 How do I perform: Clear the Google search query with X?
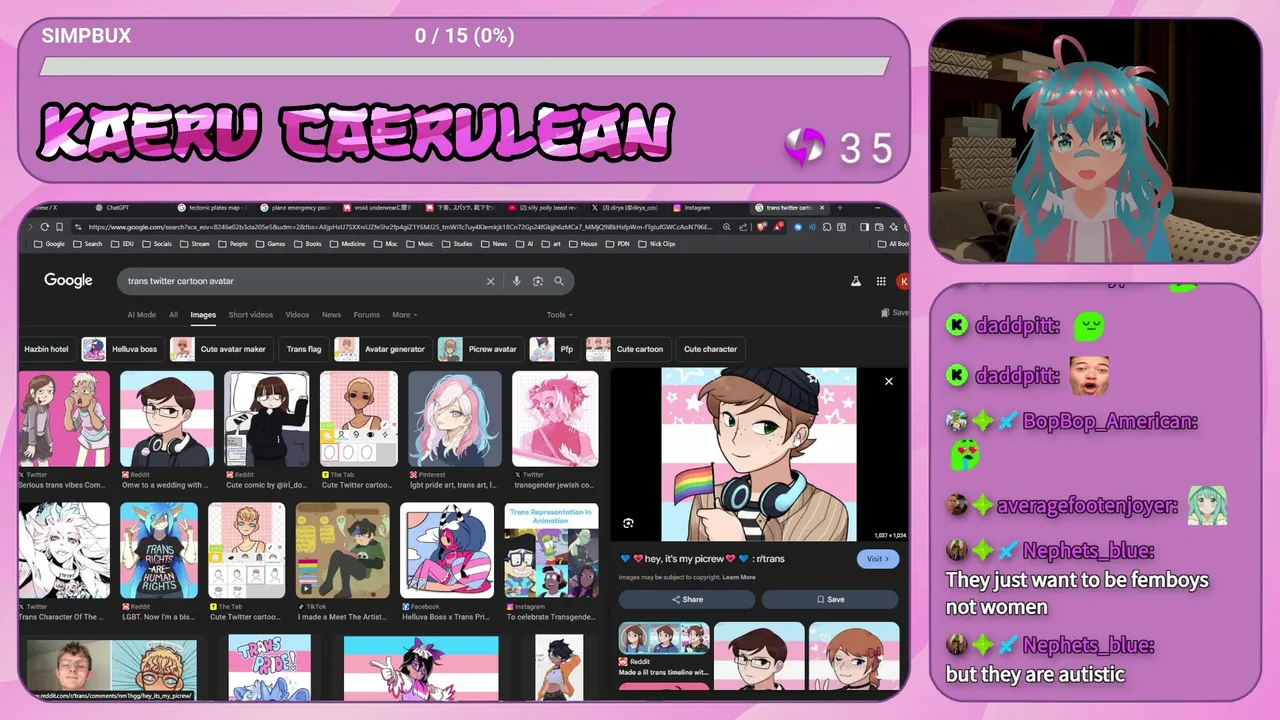[x=490, y=281]
